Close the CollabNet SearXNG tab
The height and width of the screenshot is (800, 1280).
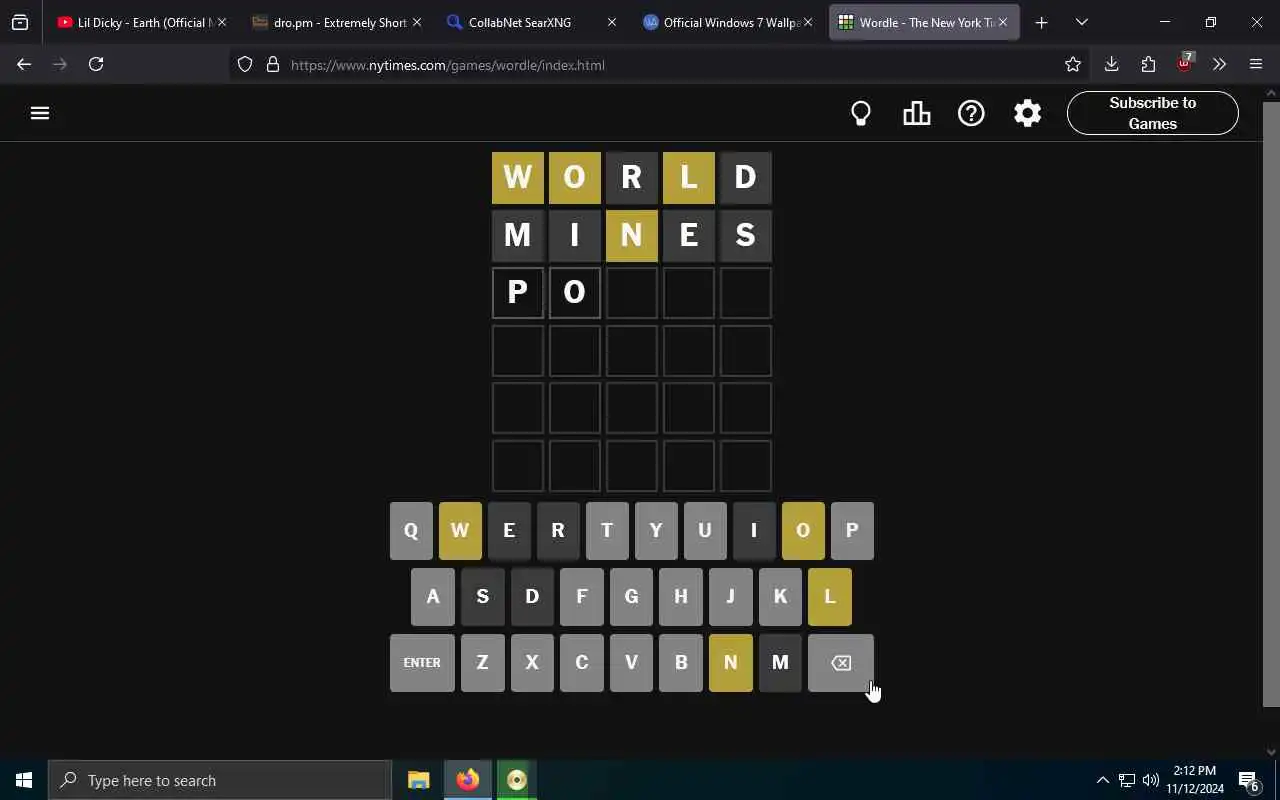(612, 22)
